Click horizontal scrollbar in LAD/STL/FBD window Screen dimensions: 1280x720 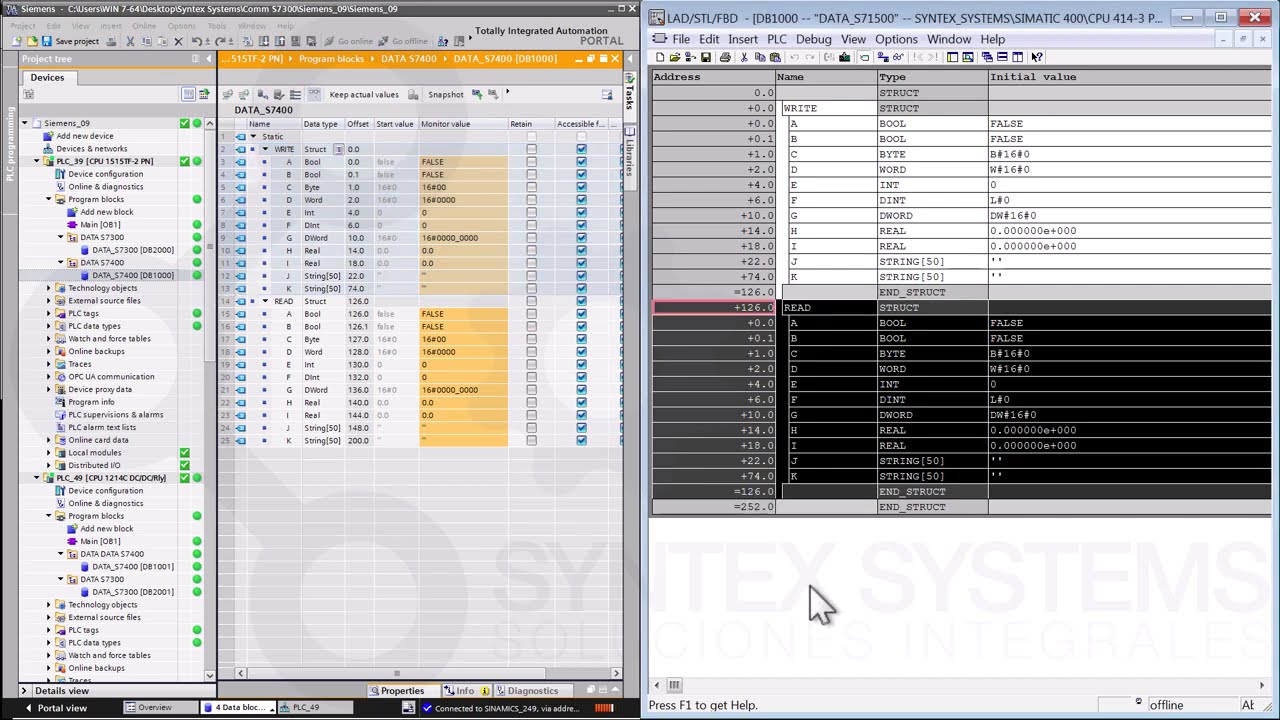[x=960, y=685]
